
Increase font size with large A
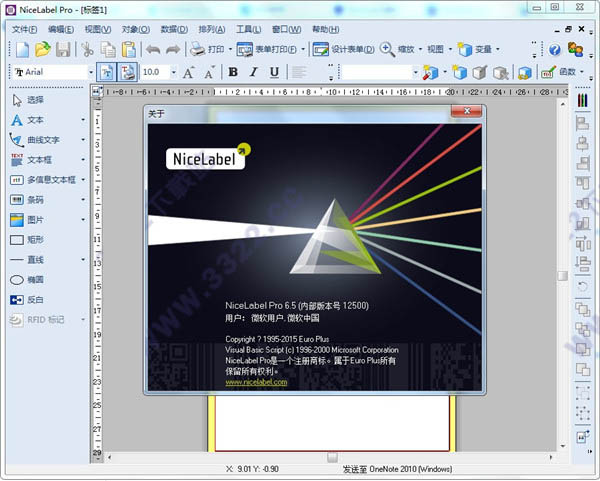click(x=188, y=72)
